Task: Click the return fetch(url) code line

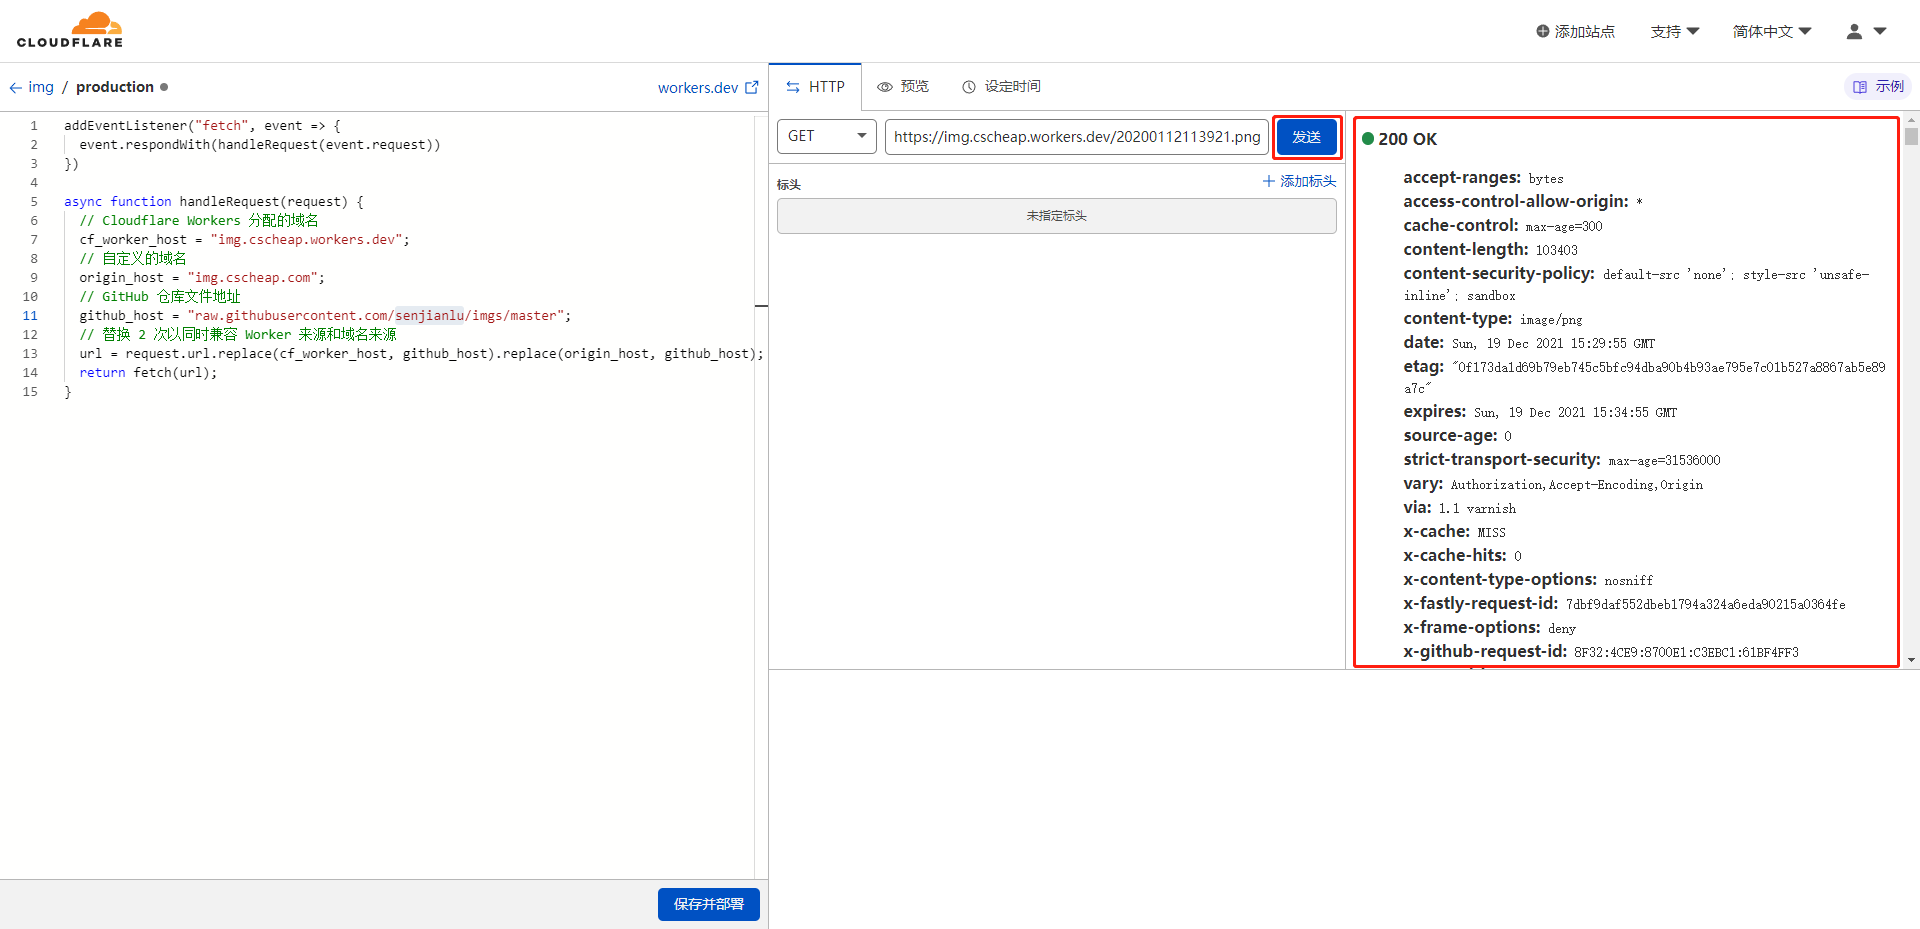Action: pyautogui.click(x=148, y=373)
